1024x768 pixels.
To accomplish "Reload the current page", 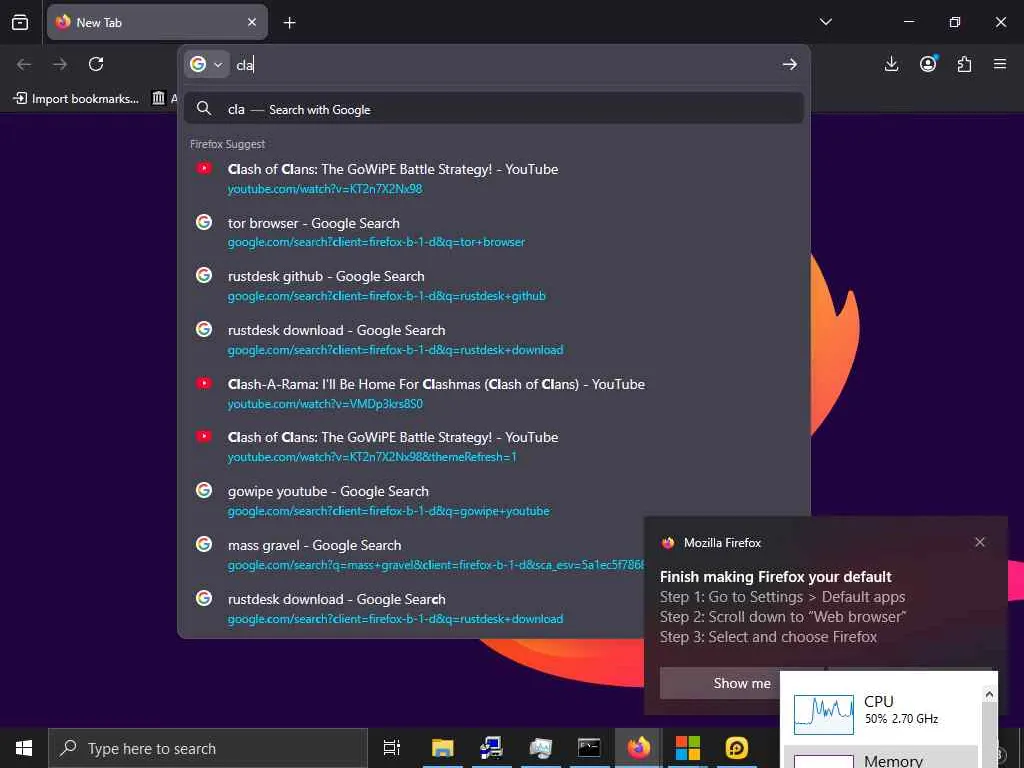I will (x=96, y=64).
